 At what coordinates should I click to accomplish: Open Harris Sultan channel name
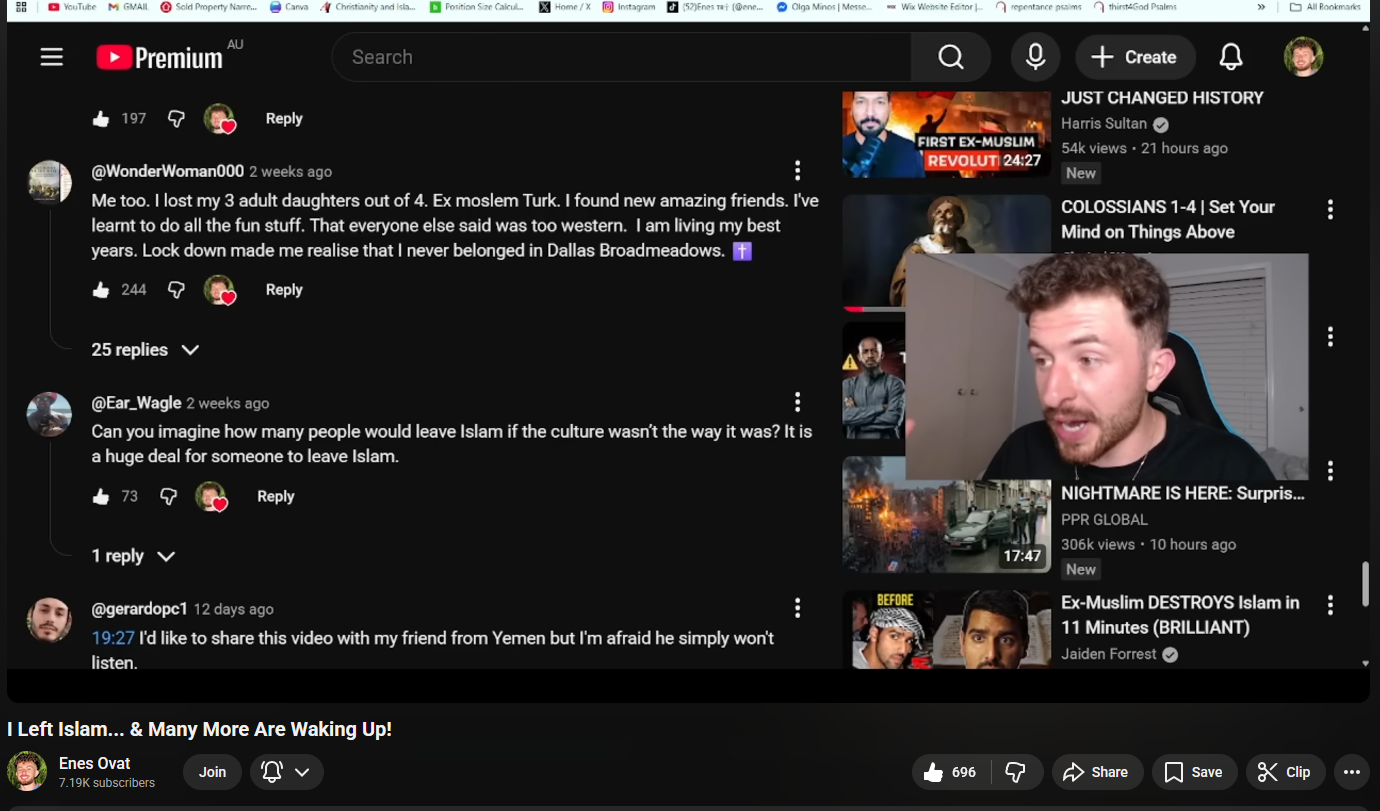click(1104, 124)
